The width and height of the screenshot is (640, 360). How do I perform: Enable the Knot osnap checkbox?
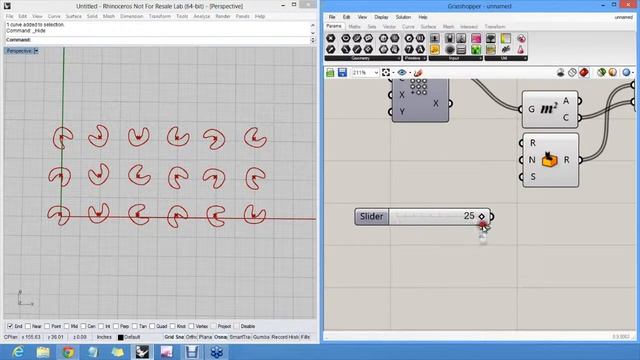point(173,326)
